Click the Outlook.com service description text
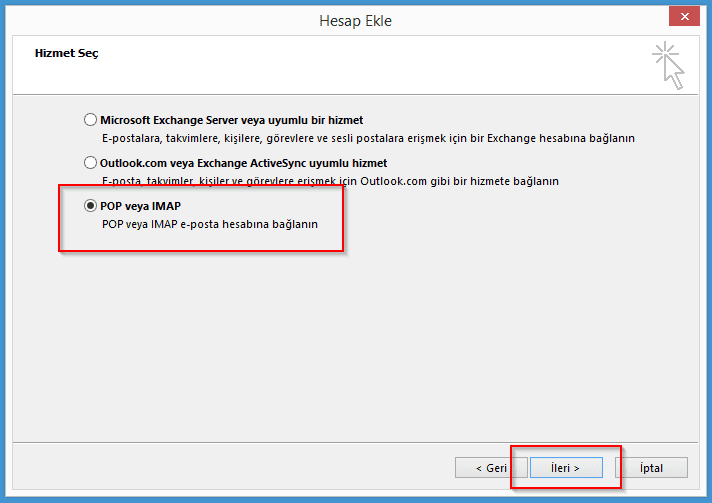This screenshot has width=712, height=503. coord(330,181)
